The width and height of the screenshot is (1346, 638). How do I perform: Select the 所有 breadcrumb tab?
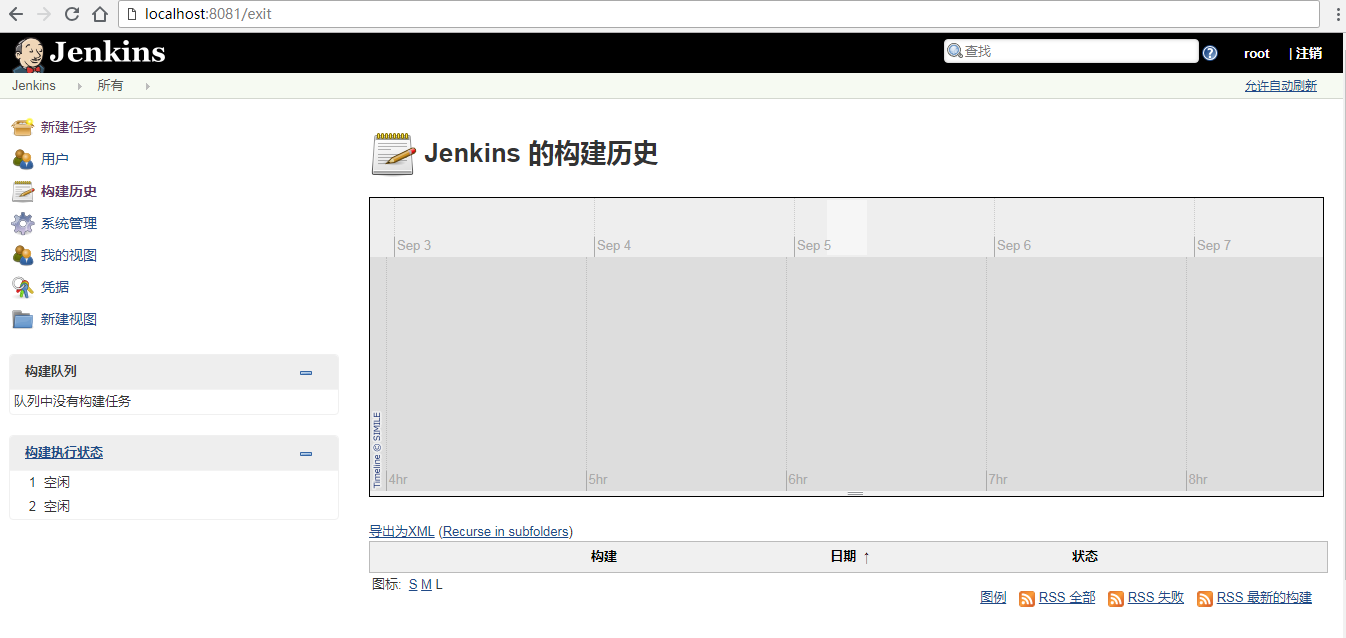(110, 85)
